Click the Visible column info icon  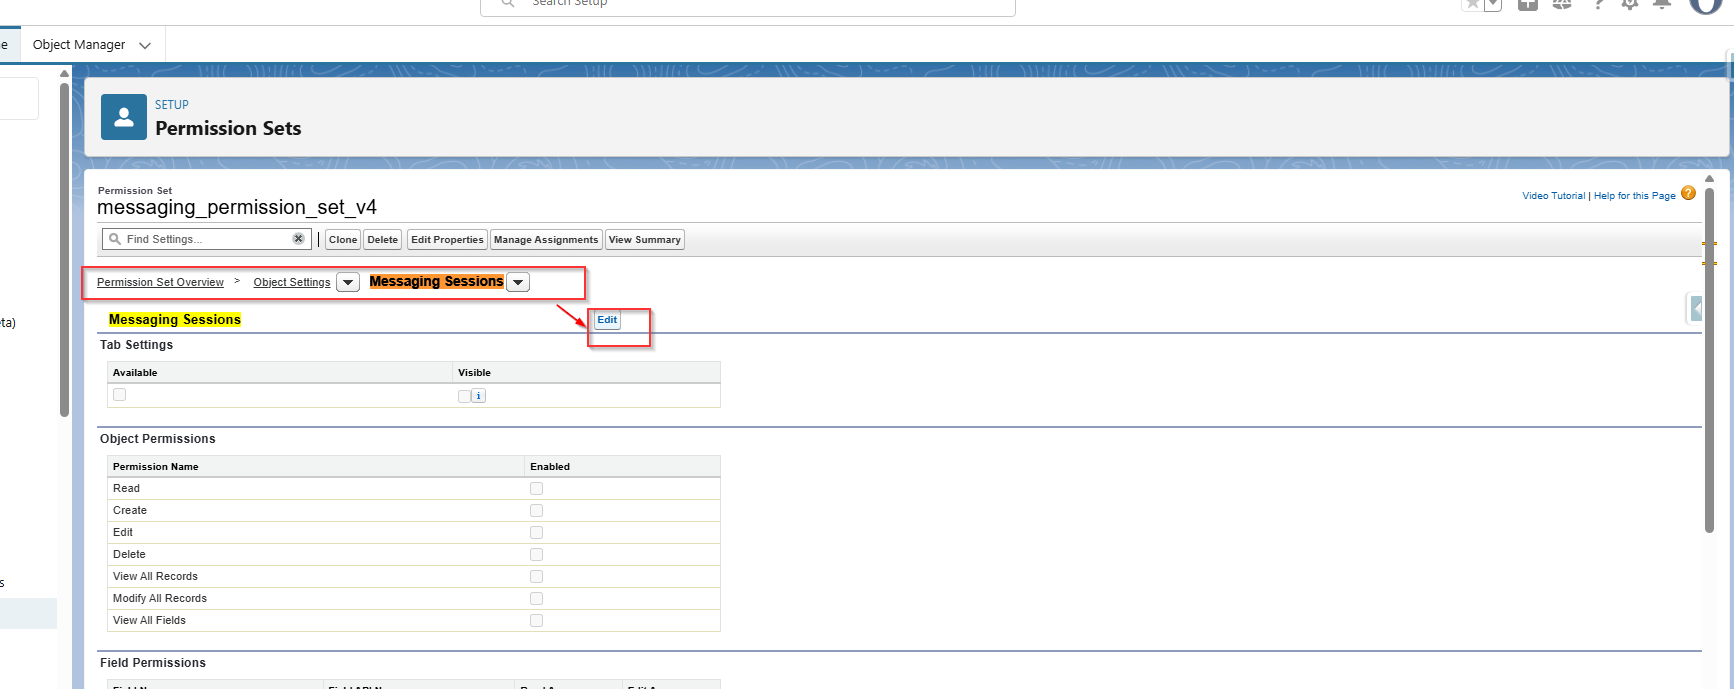coord(479,396)
